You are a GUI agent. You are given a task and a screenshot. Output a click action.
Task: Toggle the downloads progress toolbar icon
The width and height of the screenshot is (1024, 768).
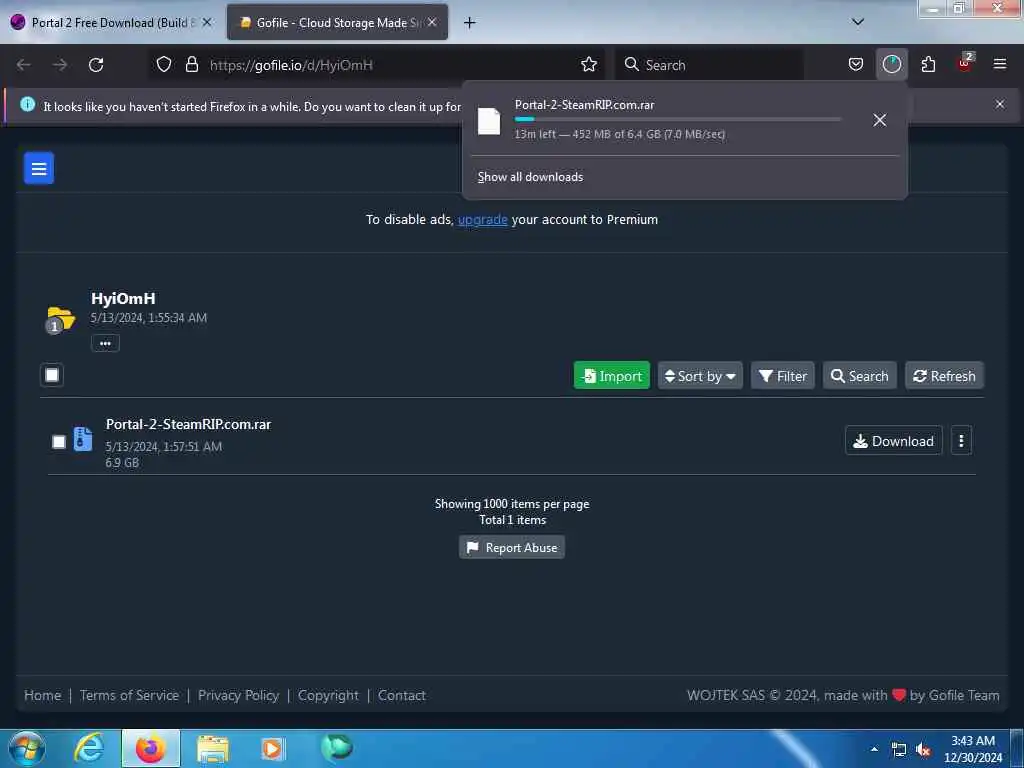[x=891, y=65]
